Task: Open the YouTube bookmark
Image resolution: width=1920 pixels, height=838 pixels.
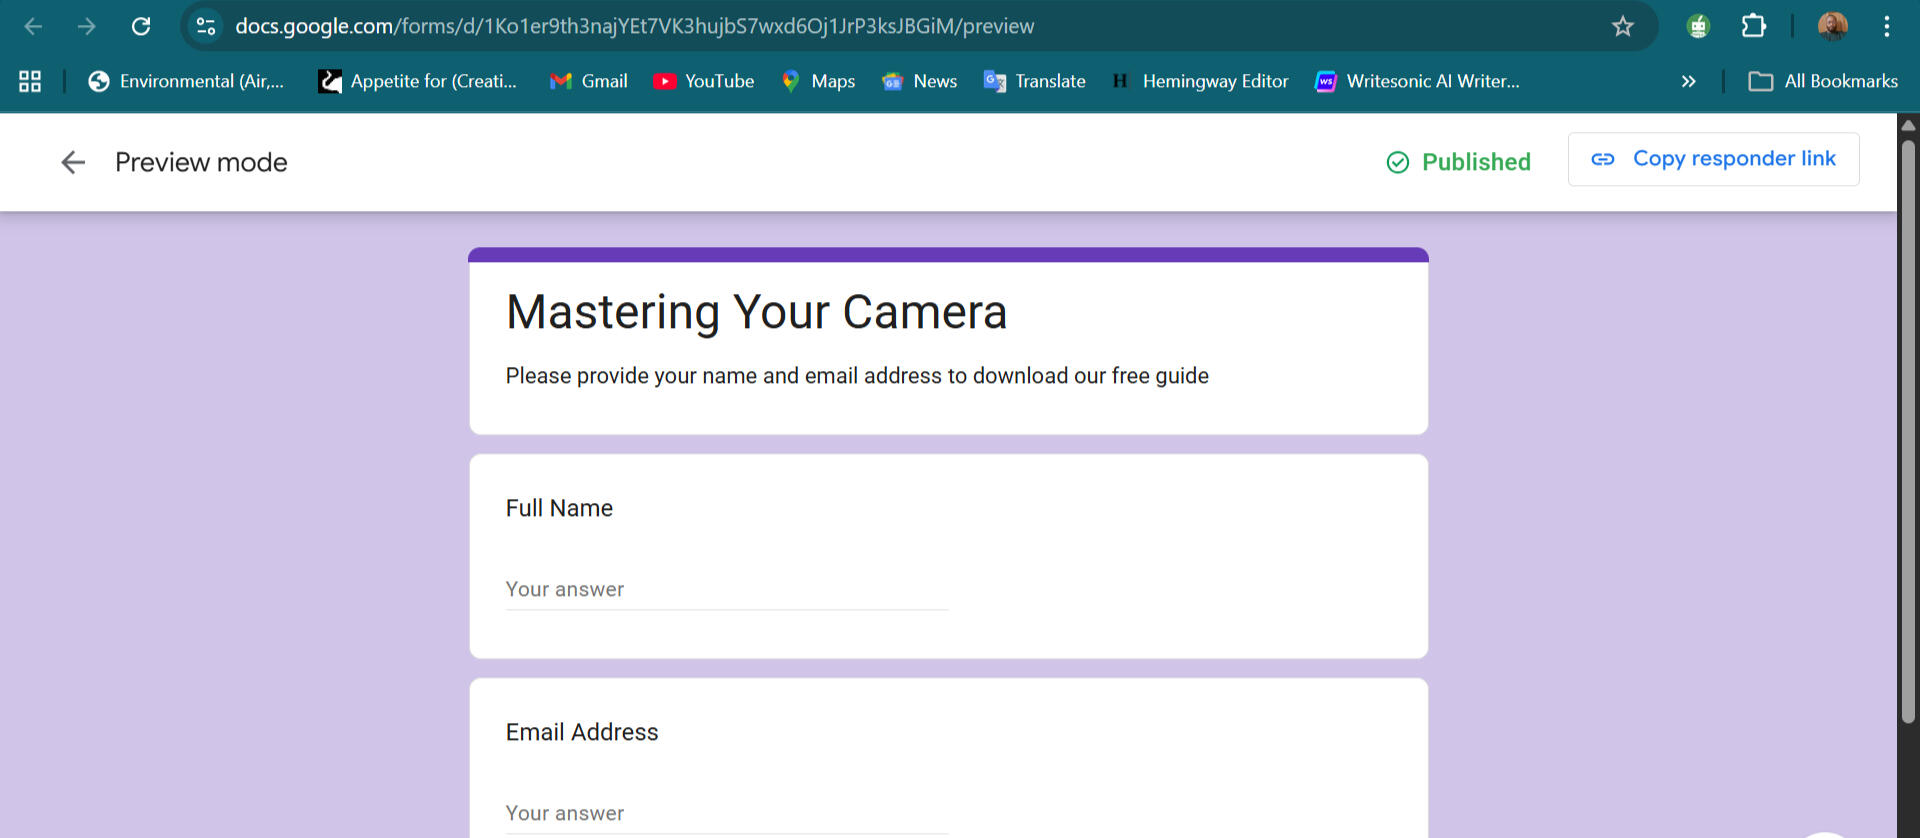Action: [704, 81]
